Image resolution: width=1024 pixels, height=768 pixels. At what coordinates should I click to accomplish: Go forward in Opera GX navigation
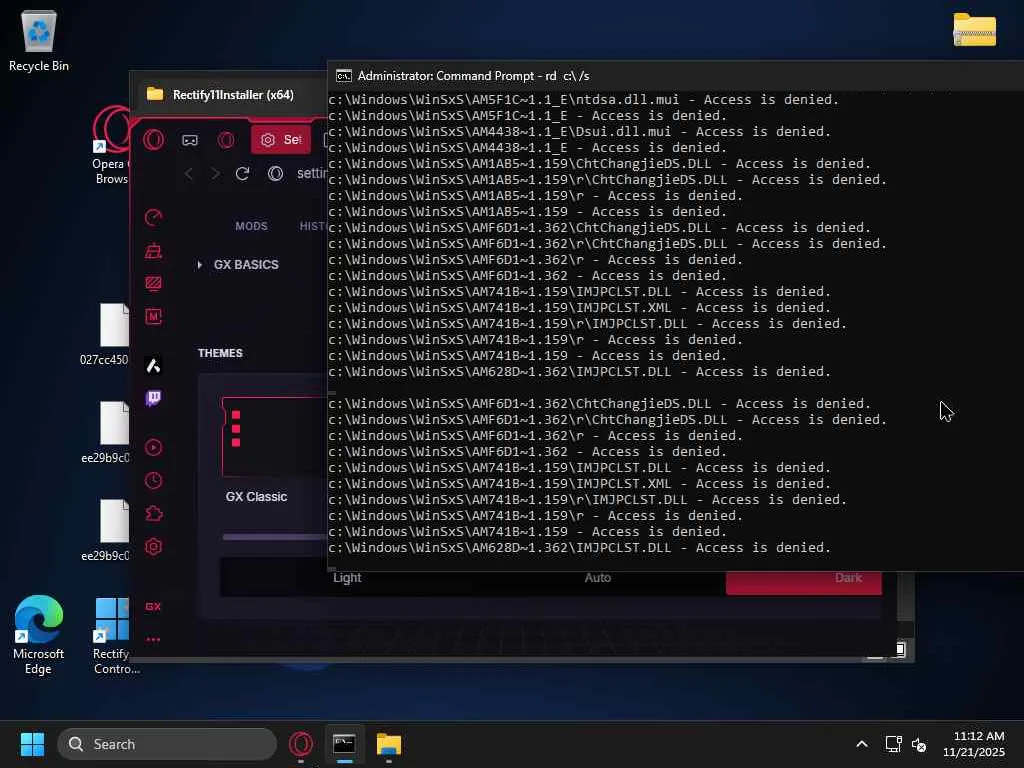[x=216, y=174]
